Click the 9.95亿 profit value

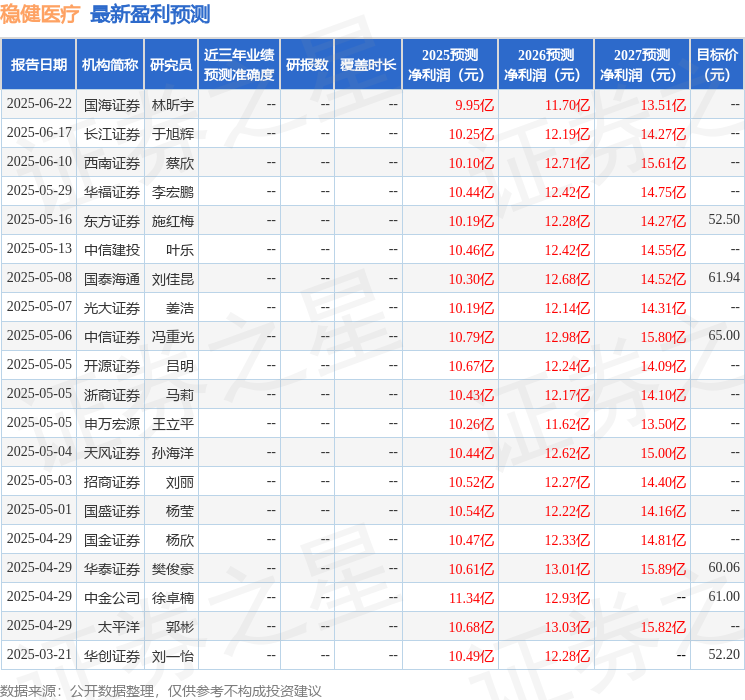pyautogui.click(x=474, y=105)
